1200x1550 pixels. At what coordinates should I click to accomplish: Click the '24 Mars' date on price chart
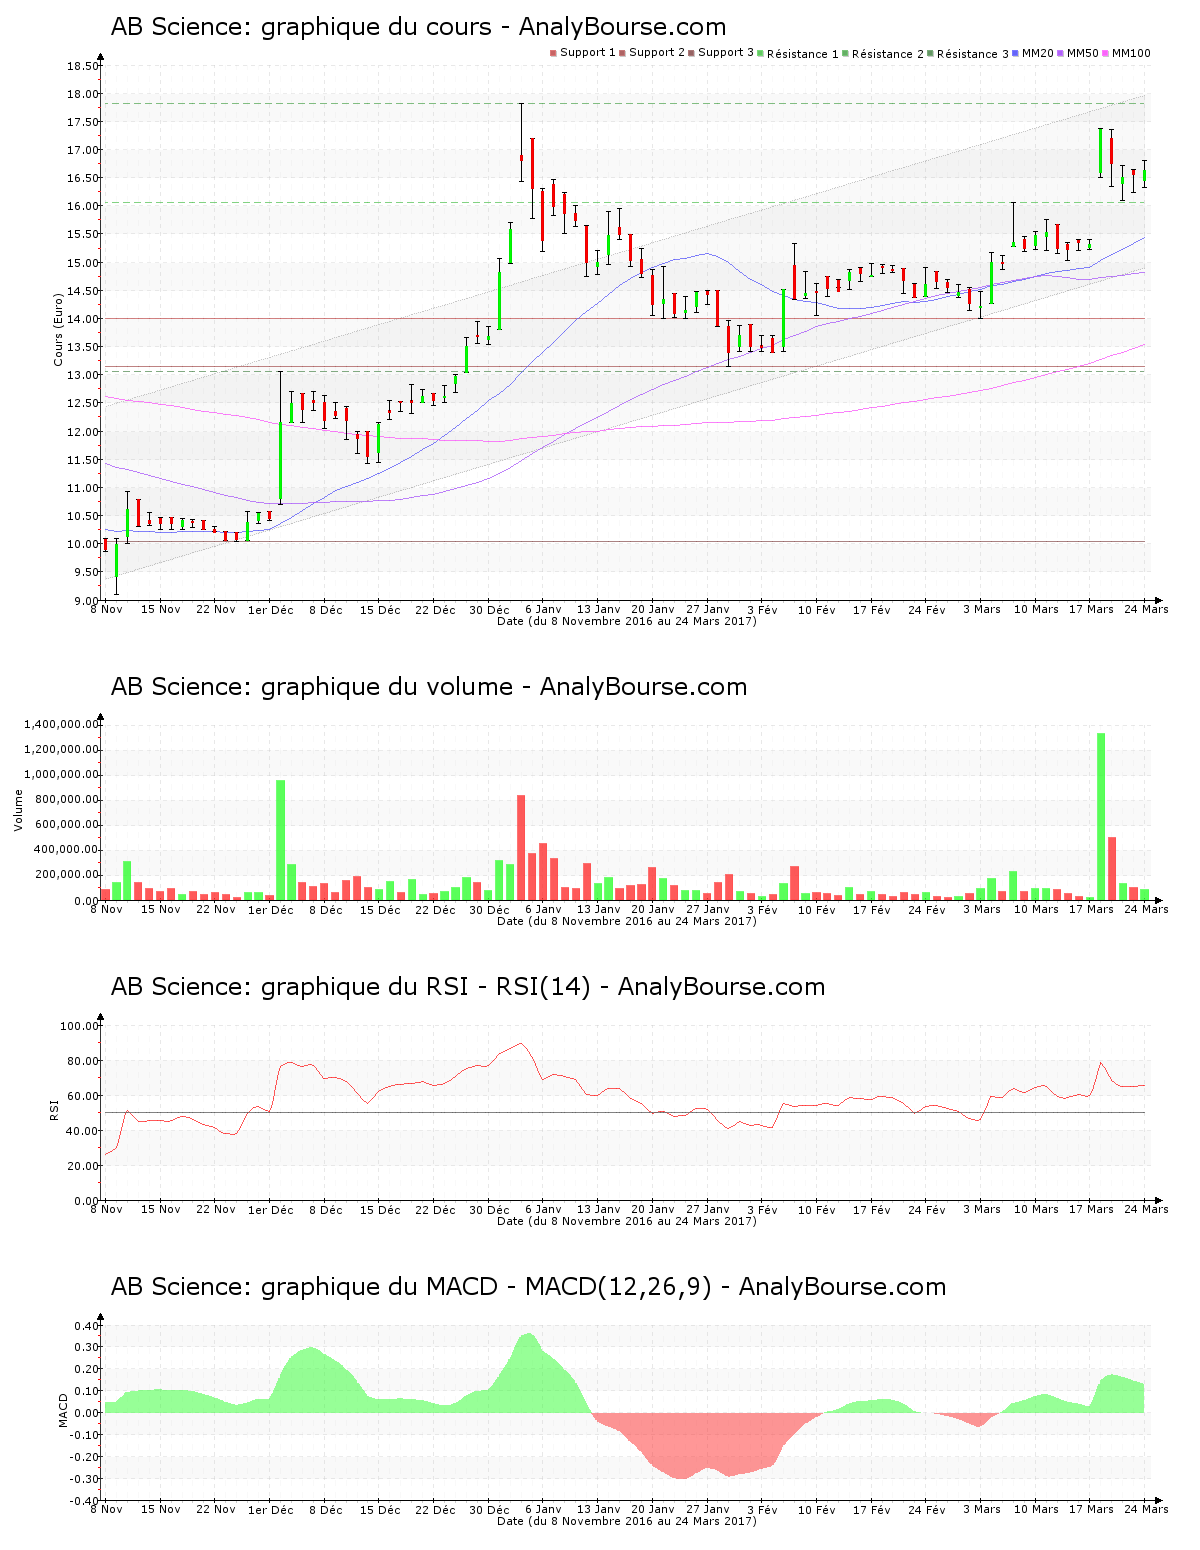coord(1146,610)
